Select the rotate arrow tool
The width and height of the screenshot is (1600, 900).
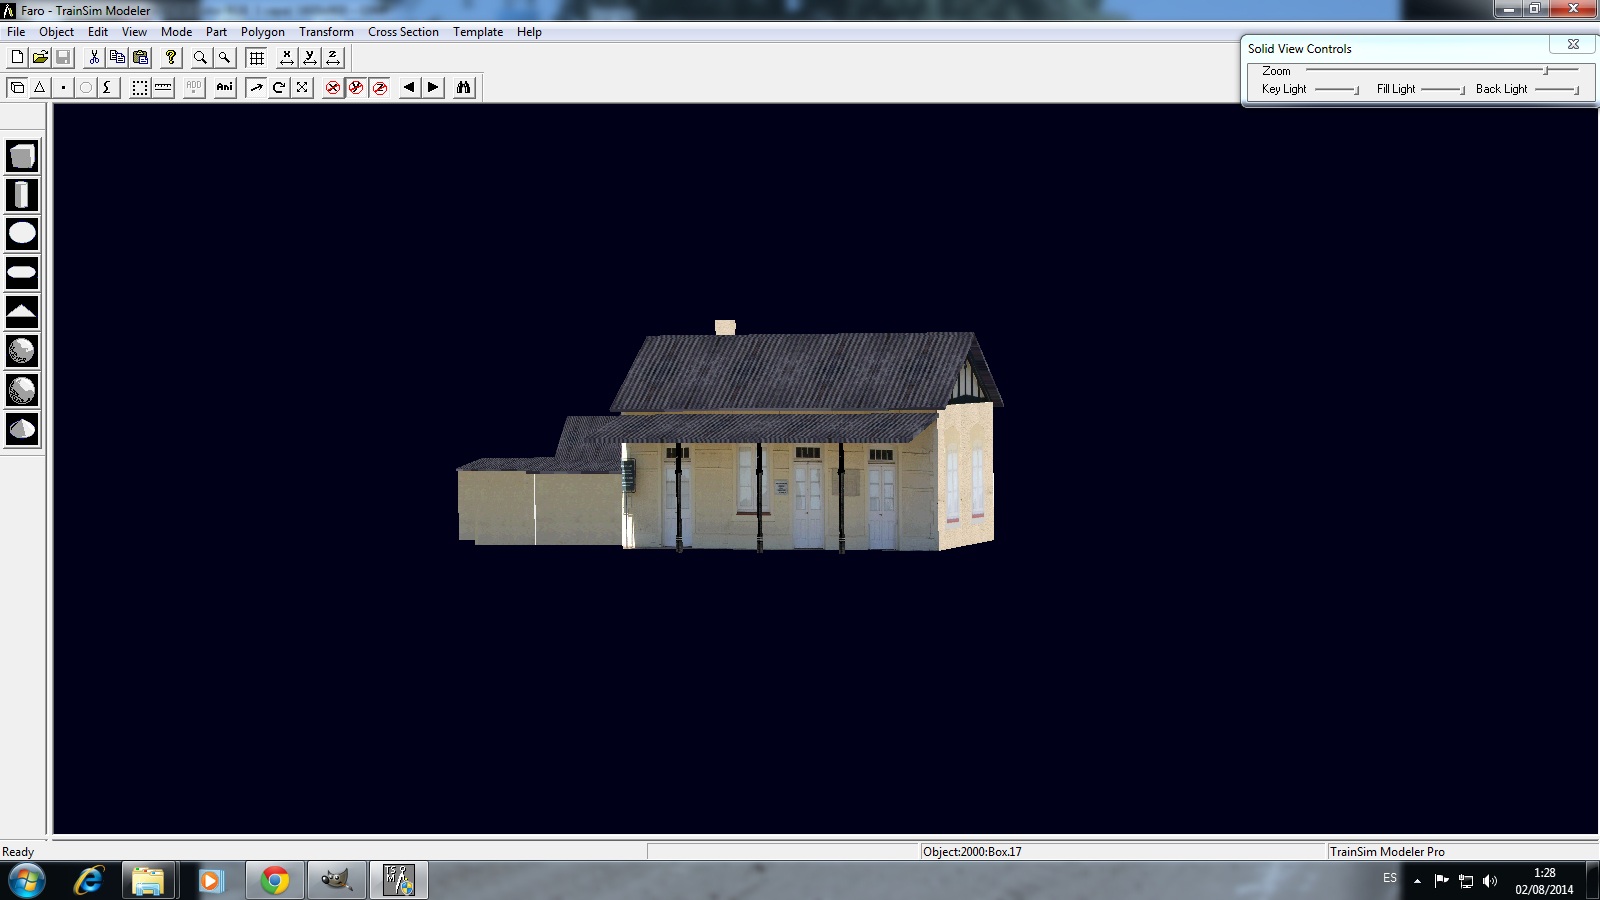pos(279,88)
